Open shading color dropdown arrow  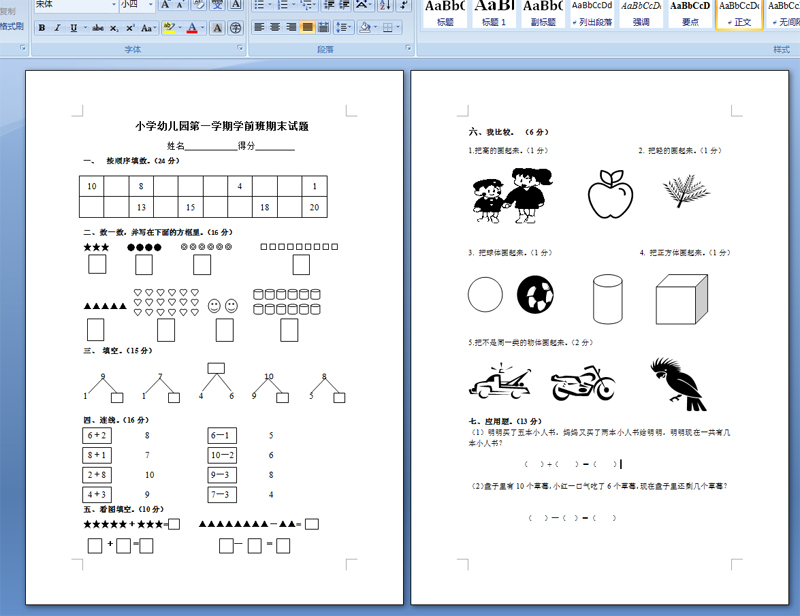pyautogui.click(x=376, y=28)
